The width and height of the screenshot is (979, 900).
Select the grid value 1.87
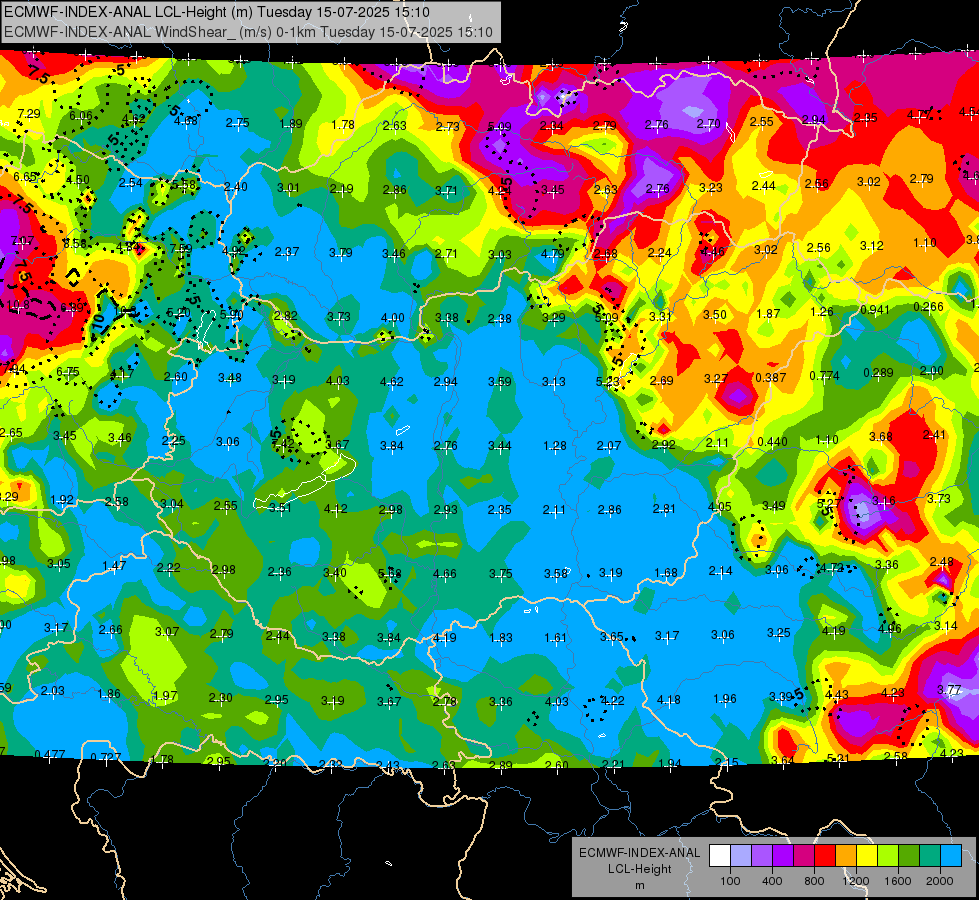pyautogui.click(x=768, y=314)
